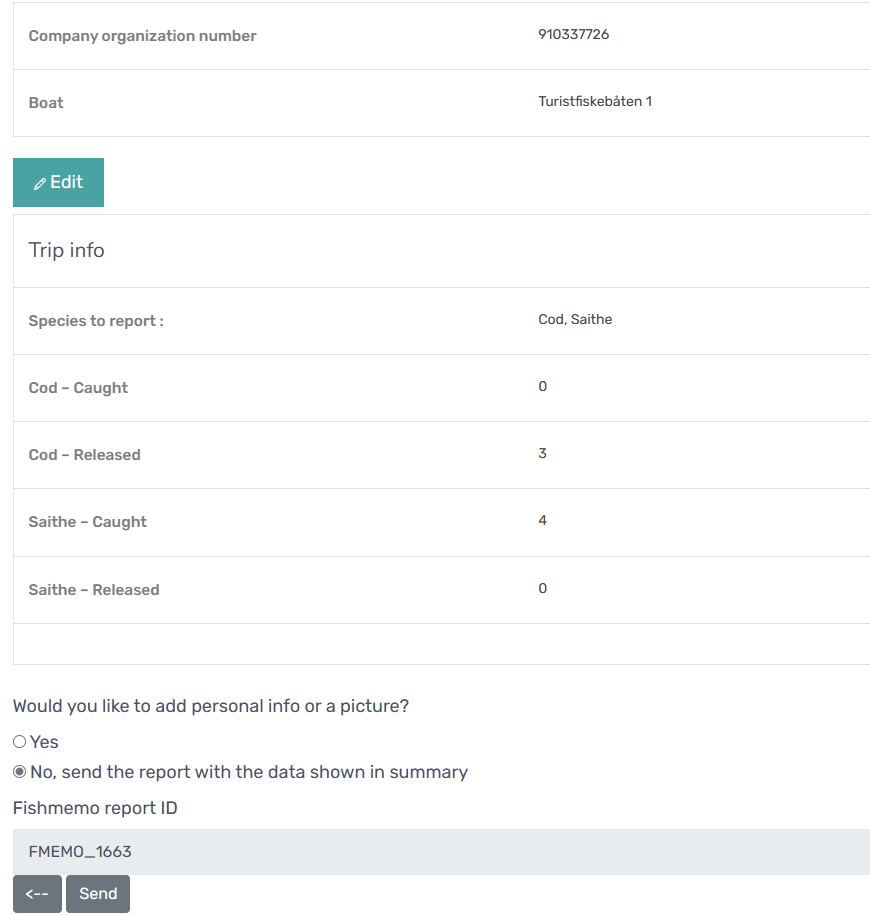Click the Fishmemo report ID field

pyautogui.click(x=440, y=852)
